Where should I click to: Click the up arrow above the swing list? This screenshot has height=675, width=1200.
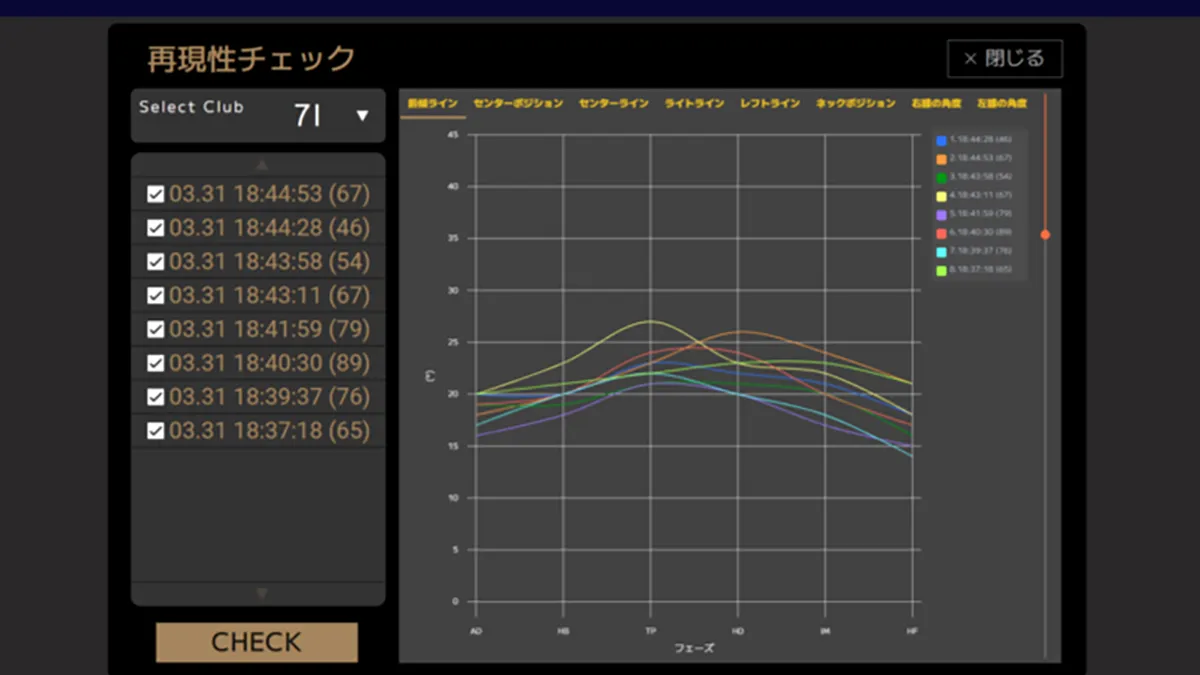click(x=261, y=165)
